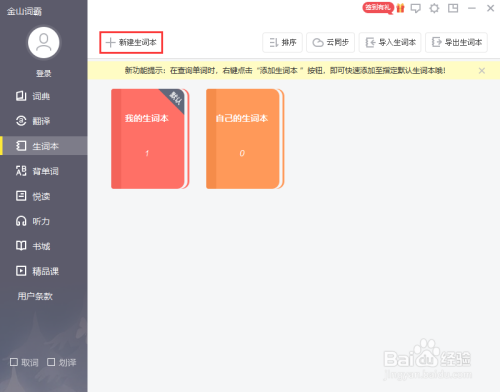Open the 我的生词本 wordbook
This screenshot has height=392, width=500.
[x=150, y=139]
